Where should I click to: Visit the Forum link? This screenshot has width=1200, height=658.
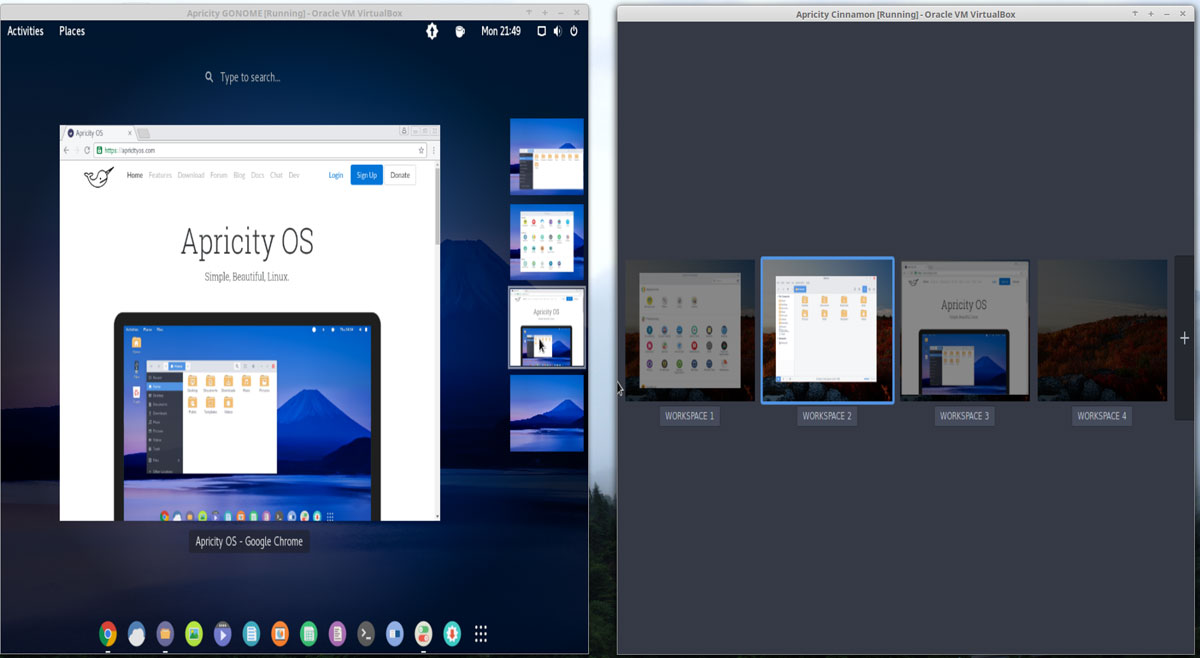(219, 175)
